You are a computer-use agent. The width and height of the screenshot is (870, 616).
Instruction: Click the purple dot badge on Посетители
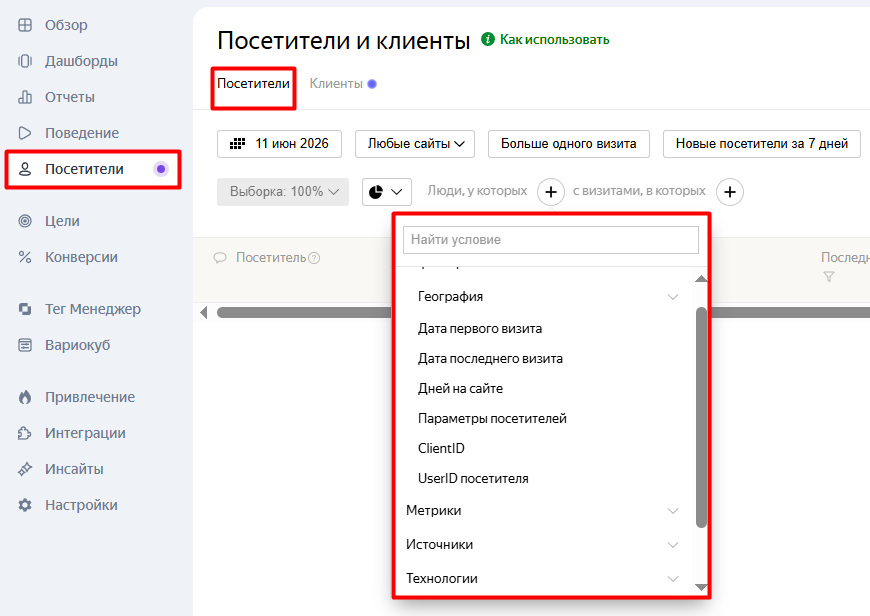click(161, 169)
